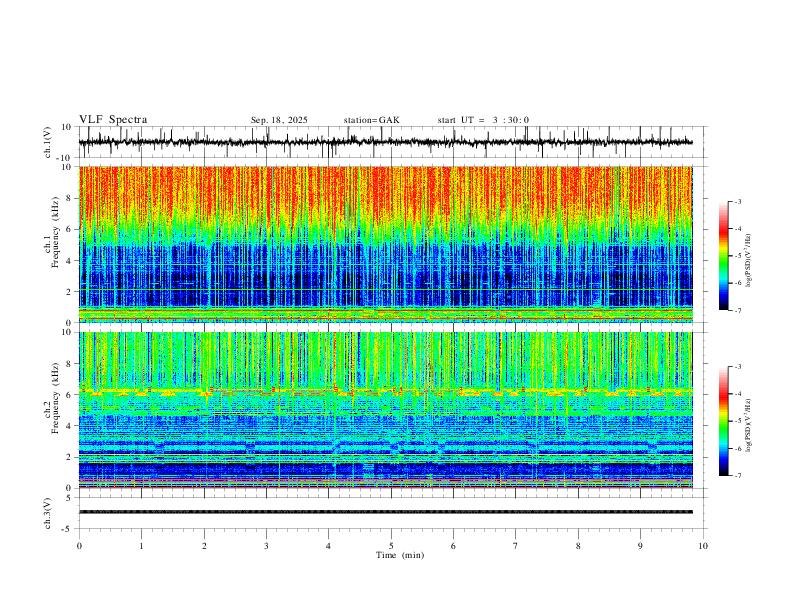Click the ch.2 spectrogram color bar
This screenshot has height=612, width=792.
pyautogui.click(x=723, y=421)
